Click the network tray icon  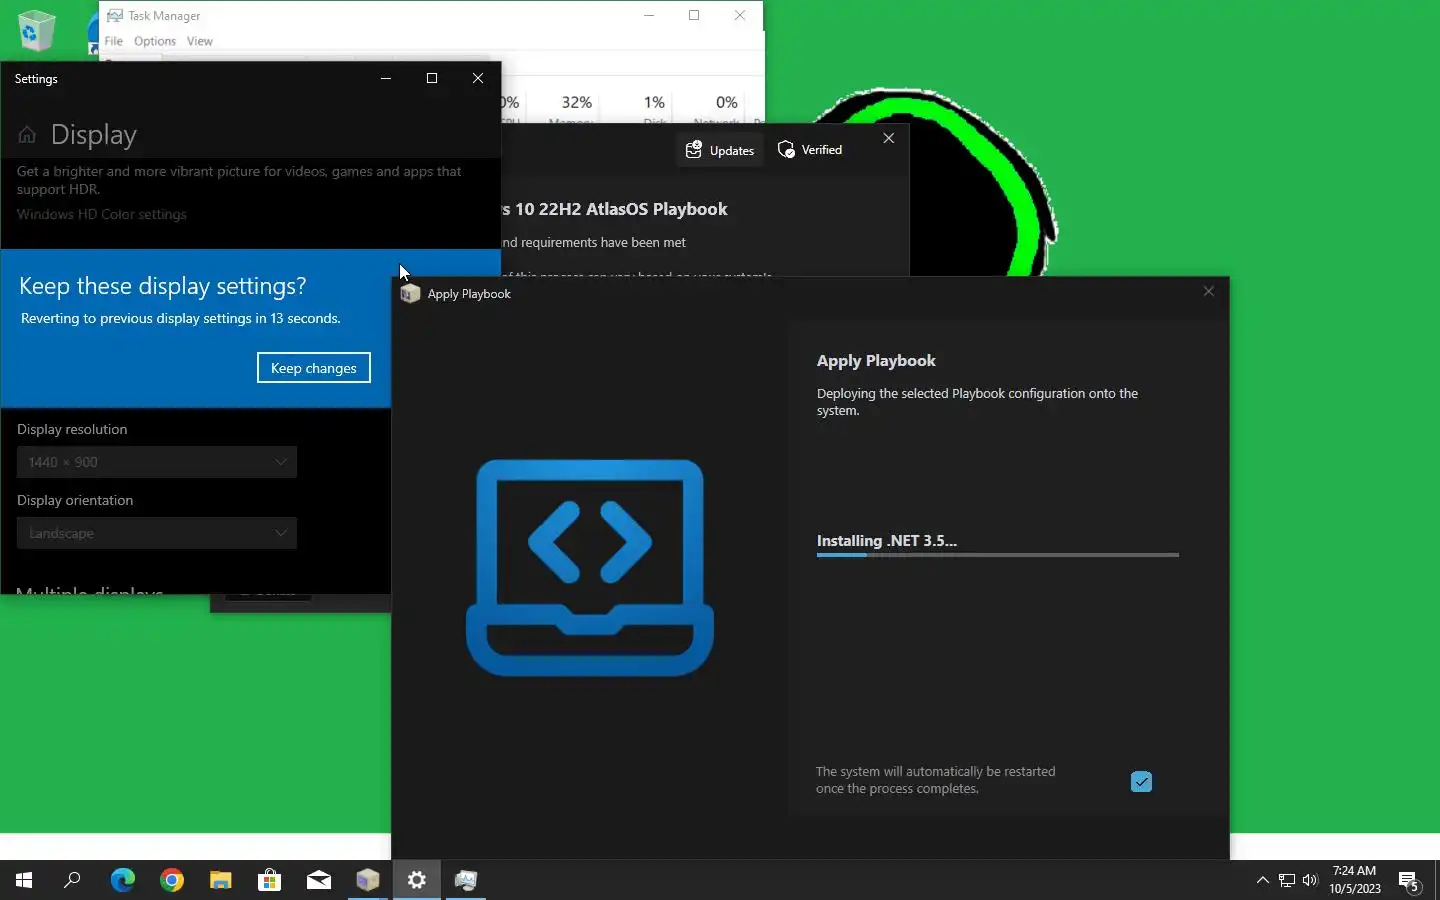[x=1287, y=880]
